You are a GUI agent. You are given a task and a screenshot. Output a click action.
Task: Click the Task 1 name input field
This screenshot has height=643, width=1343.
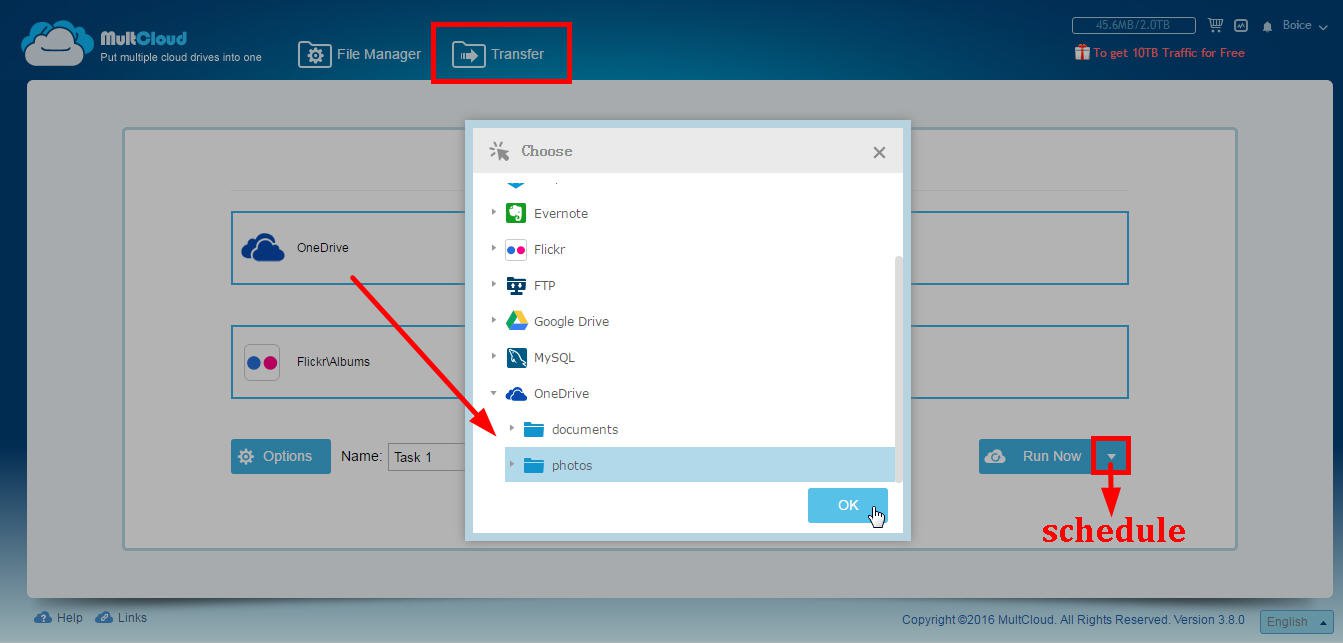[x=427, y=456]
